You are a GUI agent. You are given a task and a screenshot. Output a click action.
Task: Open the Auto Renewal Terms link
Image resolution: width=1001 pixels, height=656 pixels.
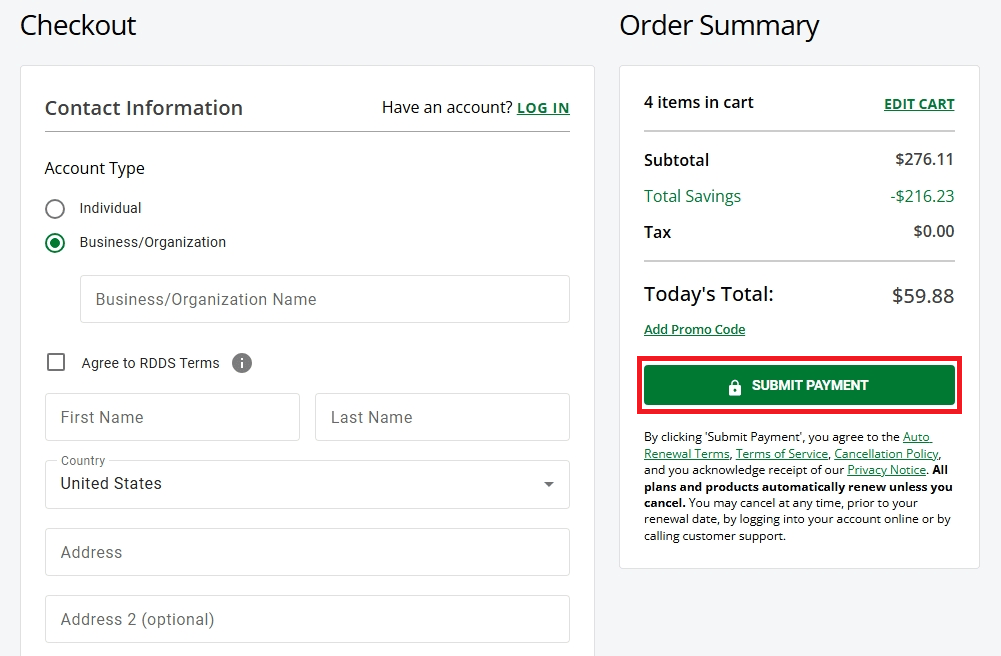click(x=686, y=454)
